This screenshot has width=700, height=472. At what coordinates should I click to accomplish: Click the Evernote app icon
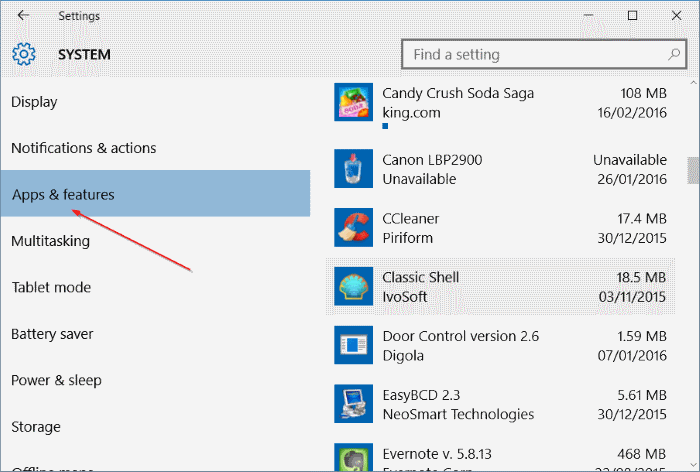(x=354, y=457)
